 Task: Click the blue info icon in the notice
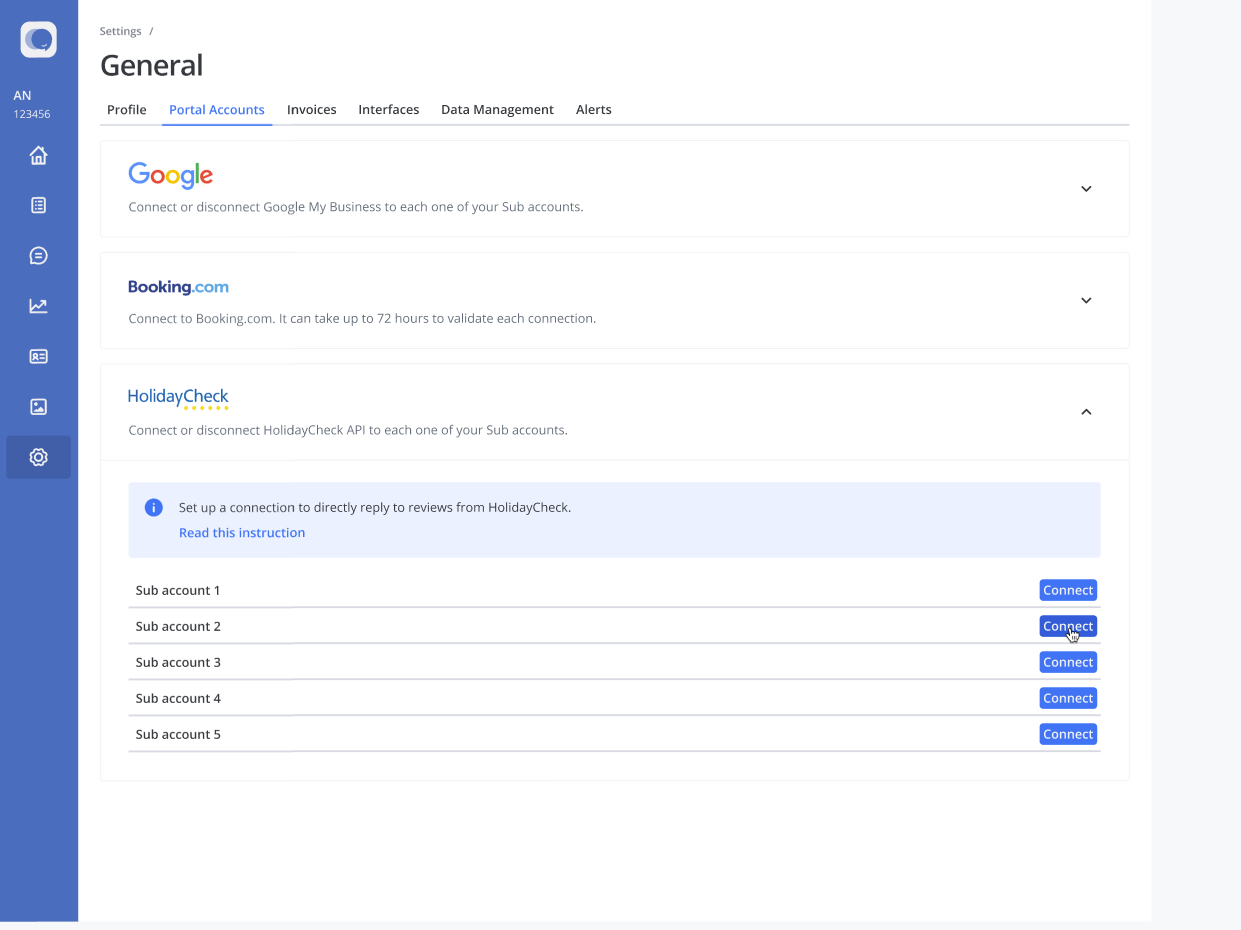coord(154,507)
